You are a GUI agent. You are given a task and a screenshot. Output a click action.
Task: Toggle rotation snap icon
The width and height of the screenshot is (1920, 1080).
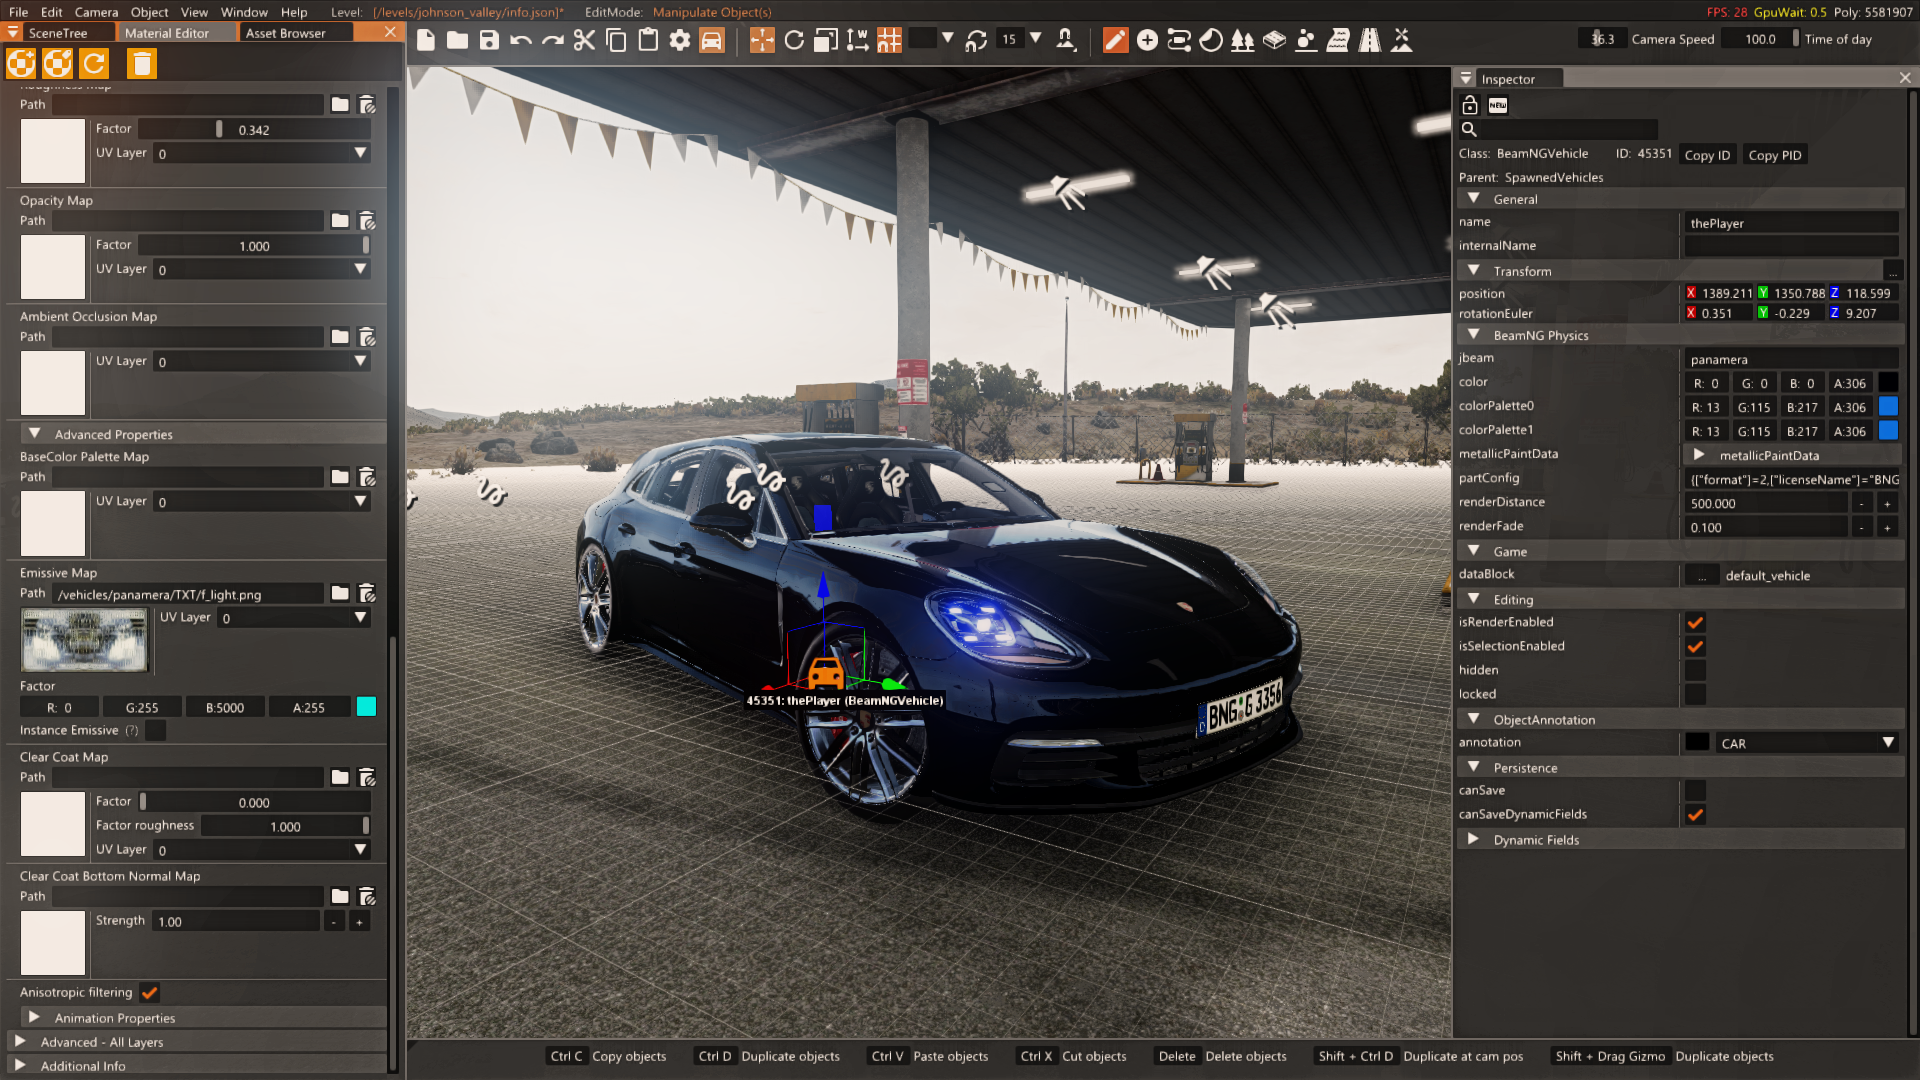tap(977, 40)
